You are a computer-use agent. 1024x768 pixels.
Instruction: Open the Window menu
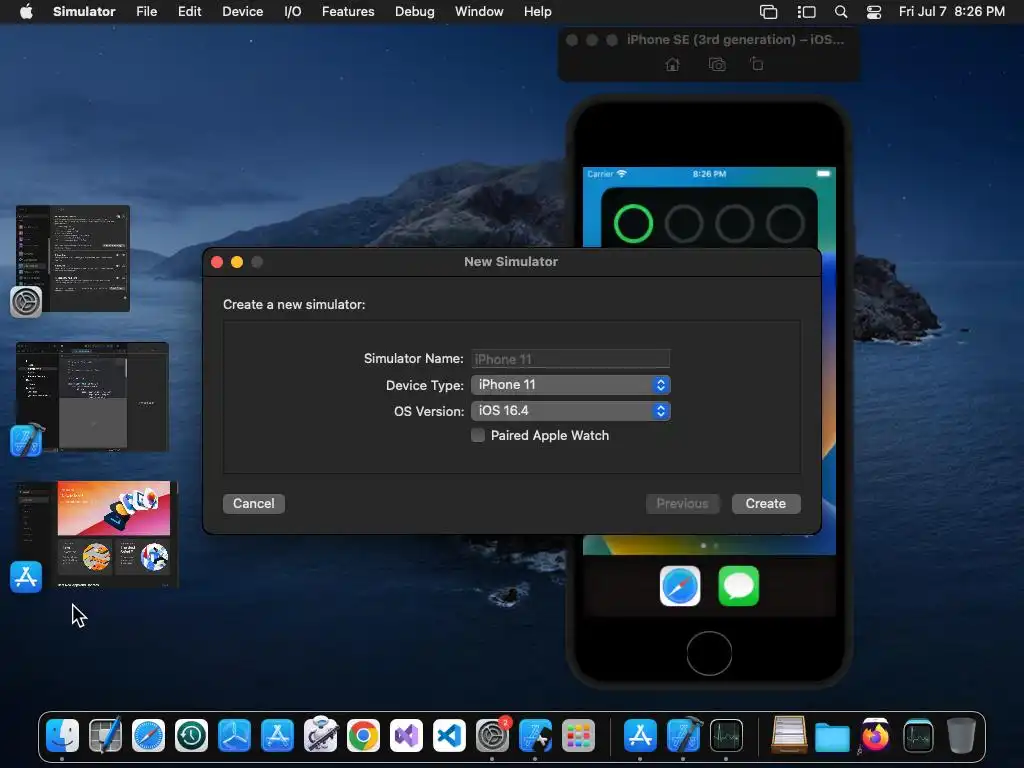pyautogui.click(x=479, y=12)
